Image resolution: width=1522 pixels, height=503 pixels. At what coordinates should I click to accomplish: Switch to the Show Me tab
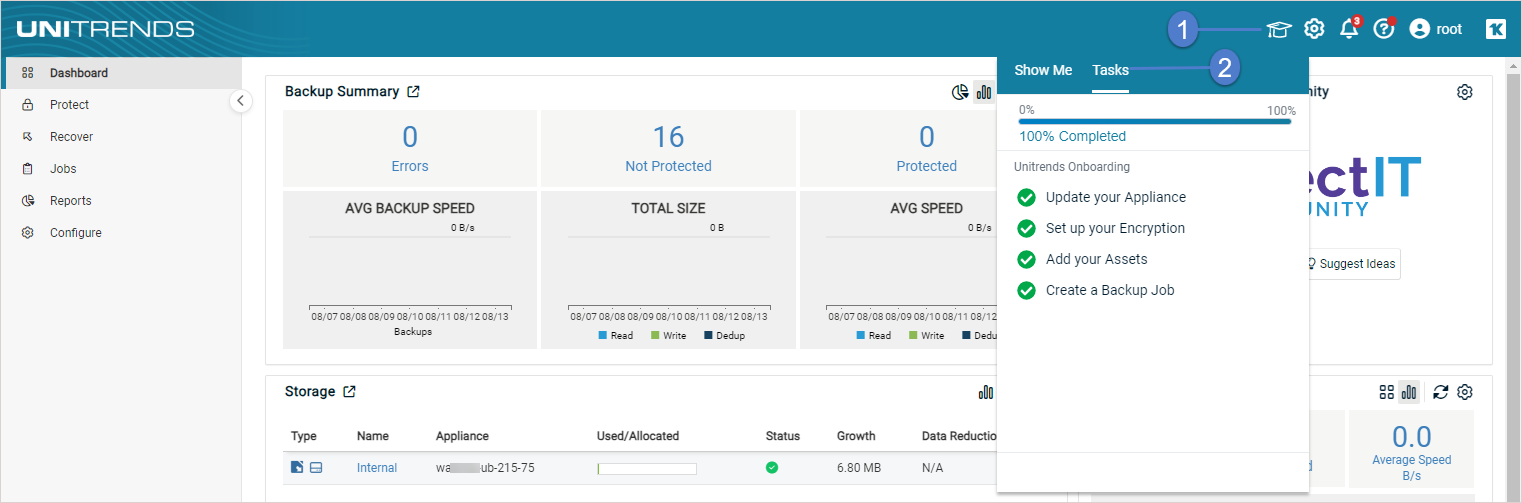pos(1043,70)
